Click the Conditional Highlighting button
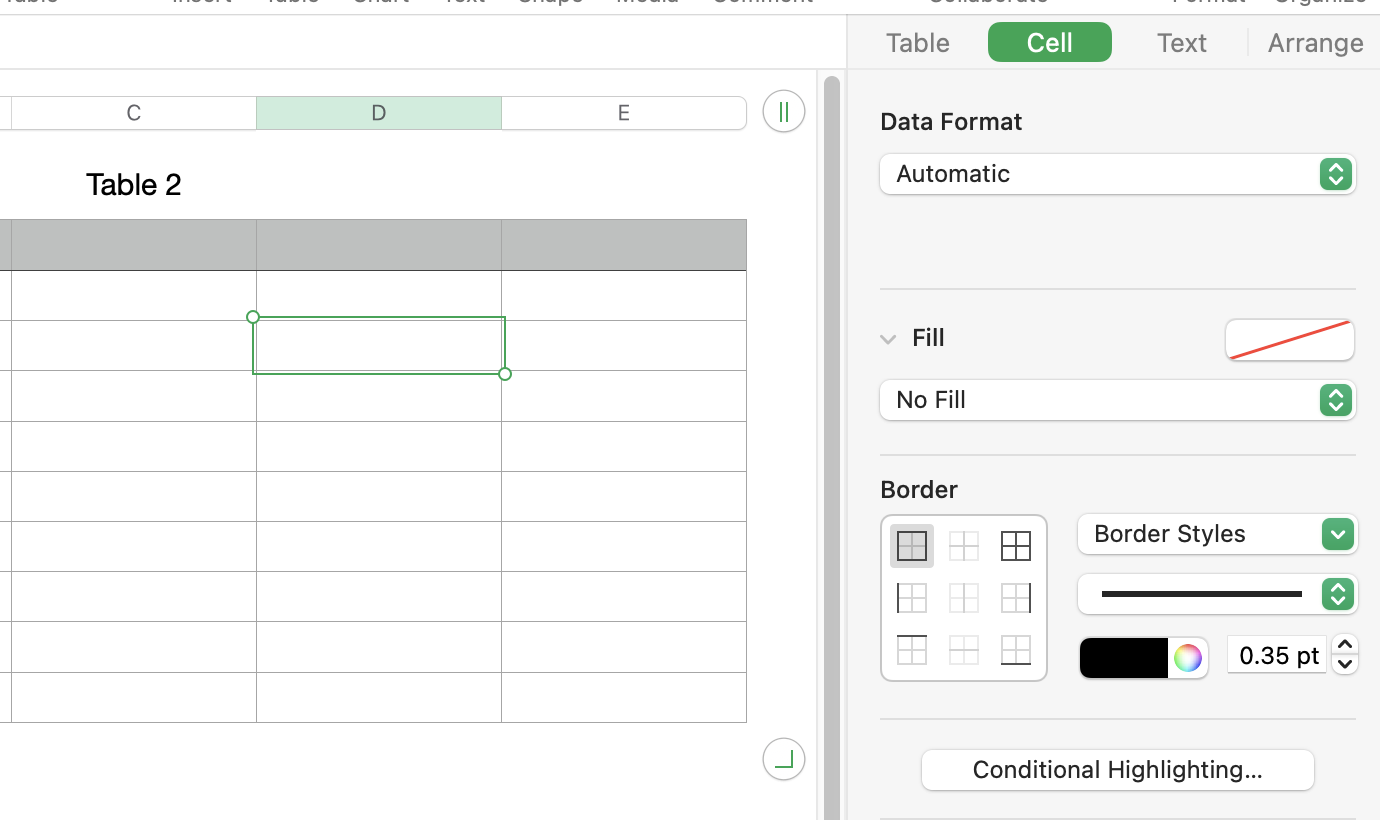This screenshot has height=820, width=1380. 1118,770
